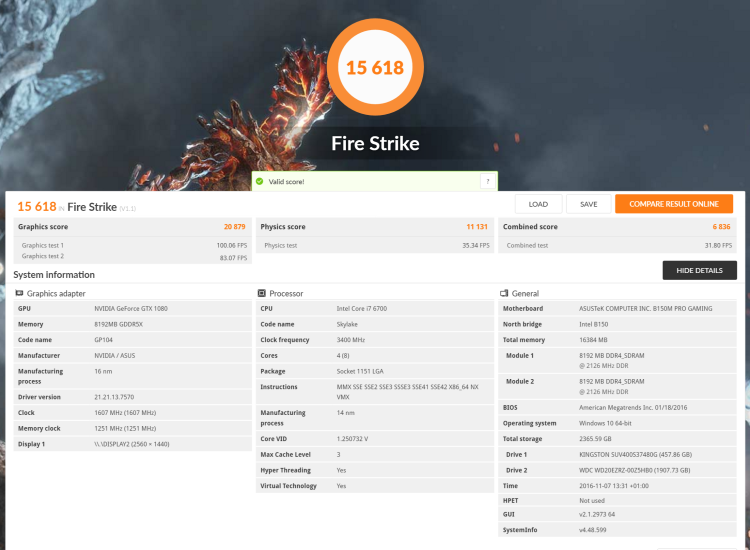Click the CPU Intel Core i7 6700 row
Image resolution: width=750 pixels, height=550 pixels.
click(x=375, y=308)
